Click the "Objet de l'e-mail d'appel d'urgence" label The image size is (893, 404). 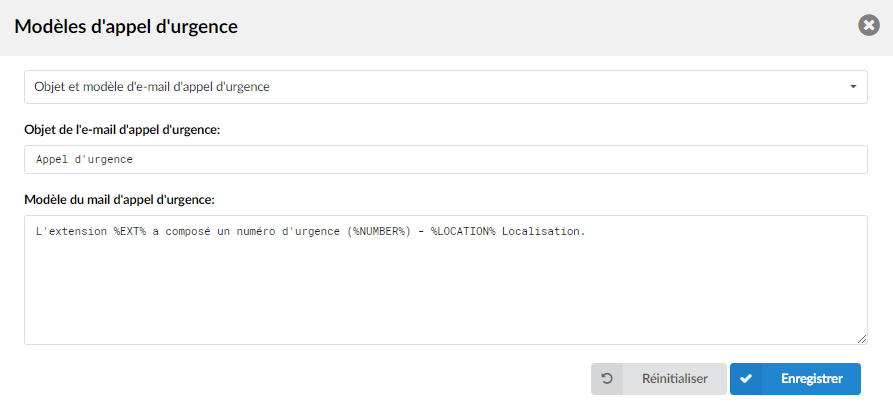122,130
